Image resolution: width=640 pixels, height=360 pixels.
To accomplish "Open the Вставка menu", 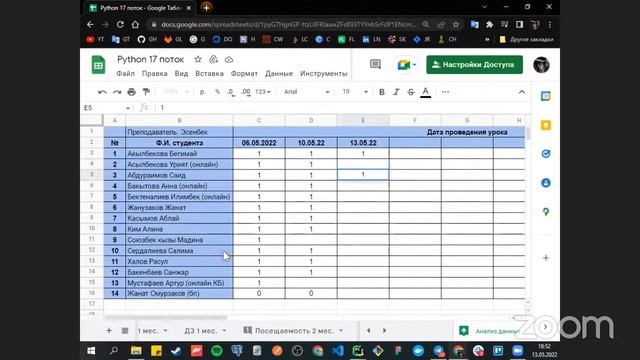I will 209,74.
